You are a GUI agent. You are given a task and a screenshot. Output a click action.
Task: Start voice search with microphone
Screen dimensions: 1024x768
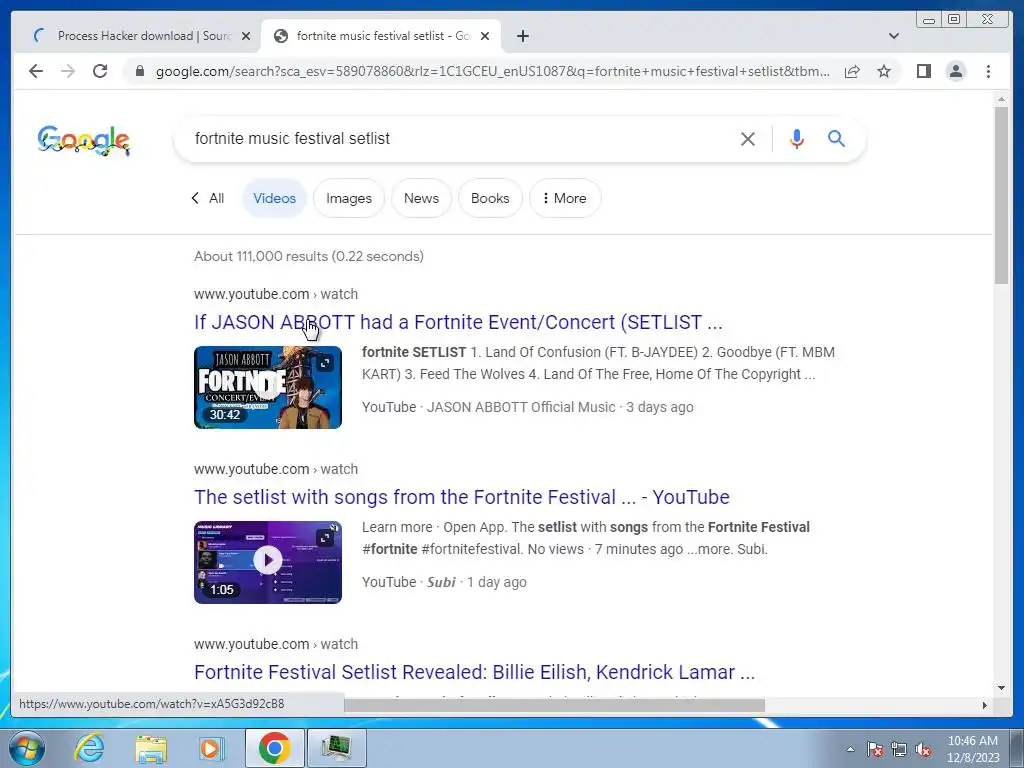(796, 138)
